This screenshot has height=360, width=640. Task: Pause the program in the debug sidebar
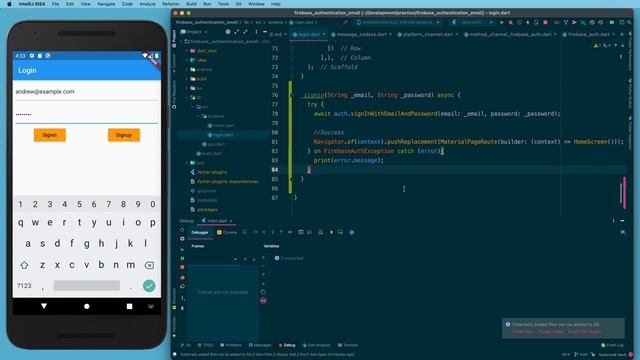[182, 258]
